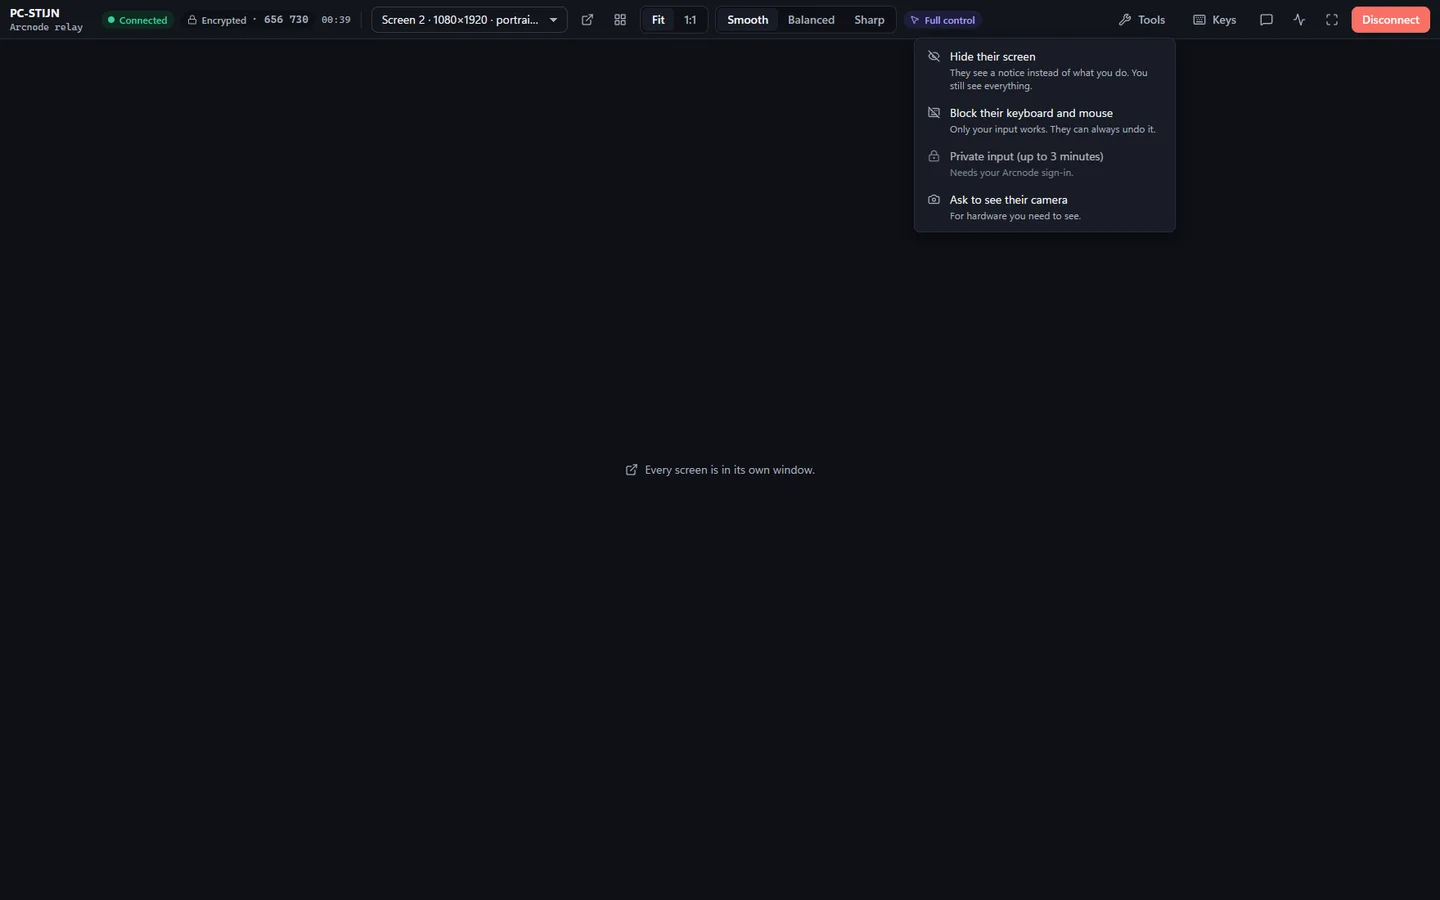The height and width of the screenshot is (900, 1440).
Task: Enter fullscreen mode via the toolbar icon
Action: [x=1332, y=20]
